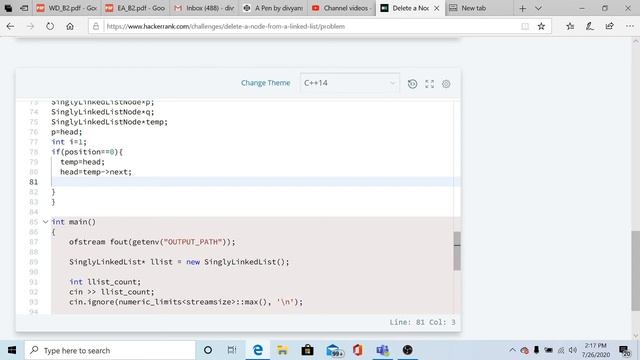Open the browser home page
The width and height of the screenshot is (640, 360).
(x=70, y=26)
